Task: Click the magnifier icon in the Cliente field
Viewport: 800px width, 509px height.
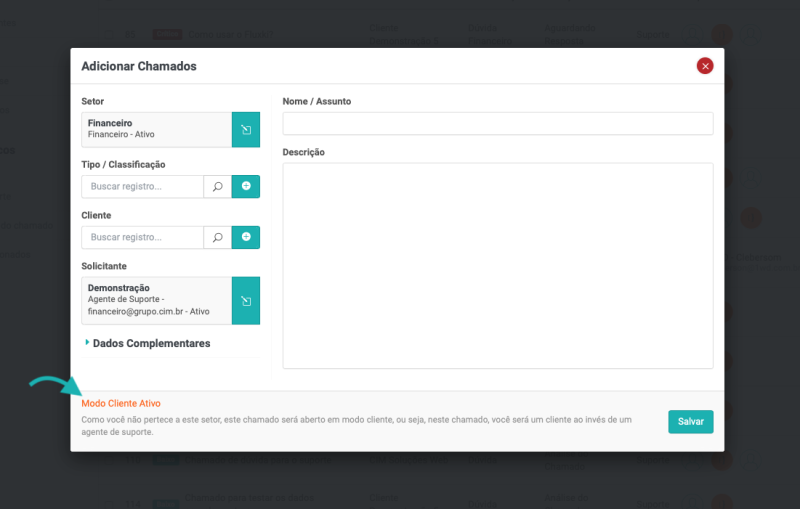Action: [x=217, y=237]
